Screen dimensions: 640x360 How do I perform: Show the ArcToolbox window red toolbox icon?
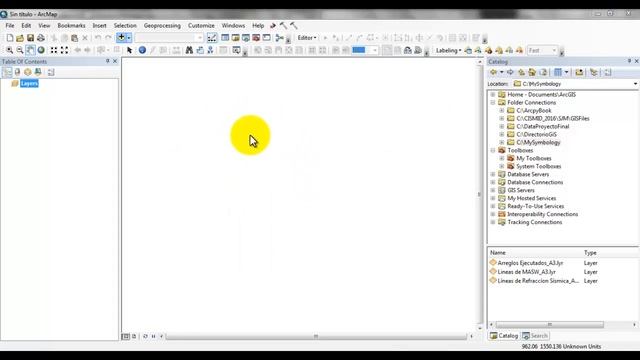click(256, 38)
